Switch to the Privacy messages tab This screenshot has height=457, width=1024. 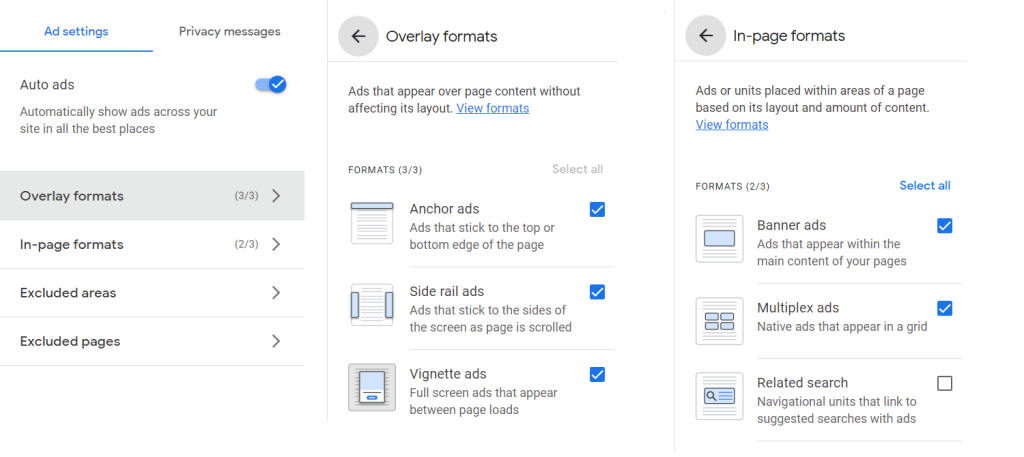point(230,31)
